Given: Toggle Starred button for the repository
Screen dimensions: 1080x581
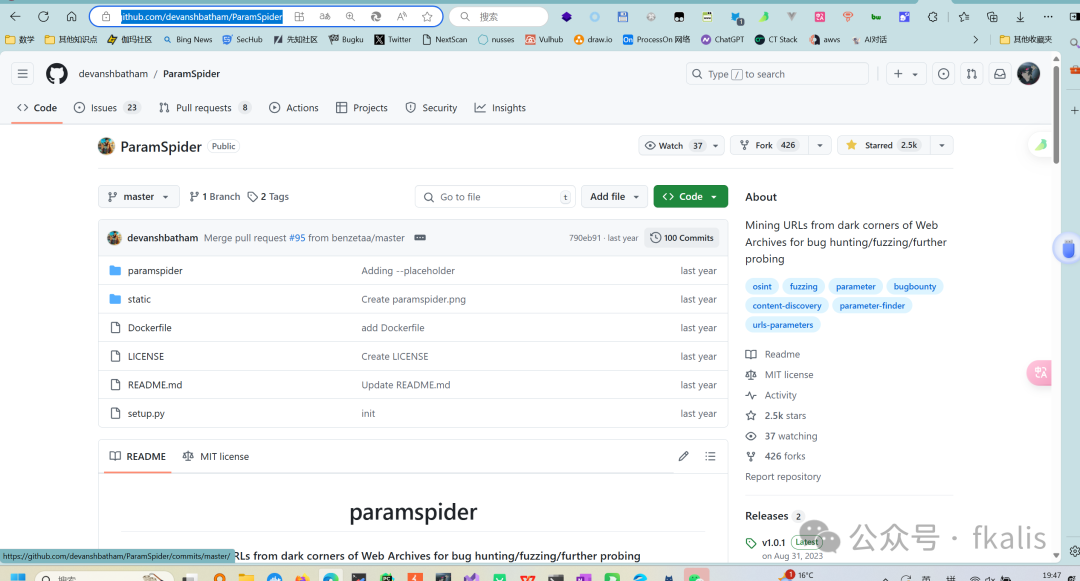Looking at the screenshot, I should pos(884,145).
